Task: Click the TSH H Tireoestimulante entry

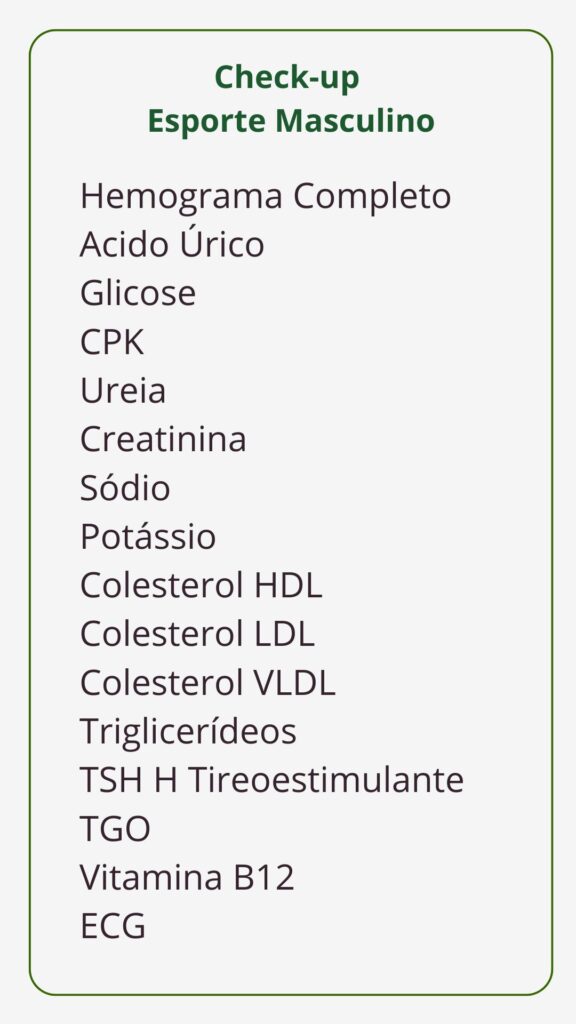Action: tap(272, 780)
